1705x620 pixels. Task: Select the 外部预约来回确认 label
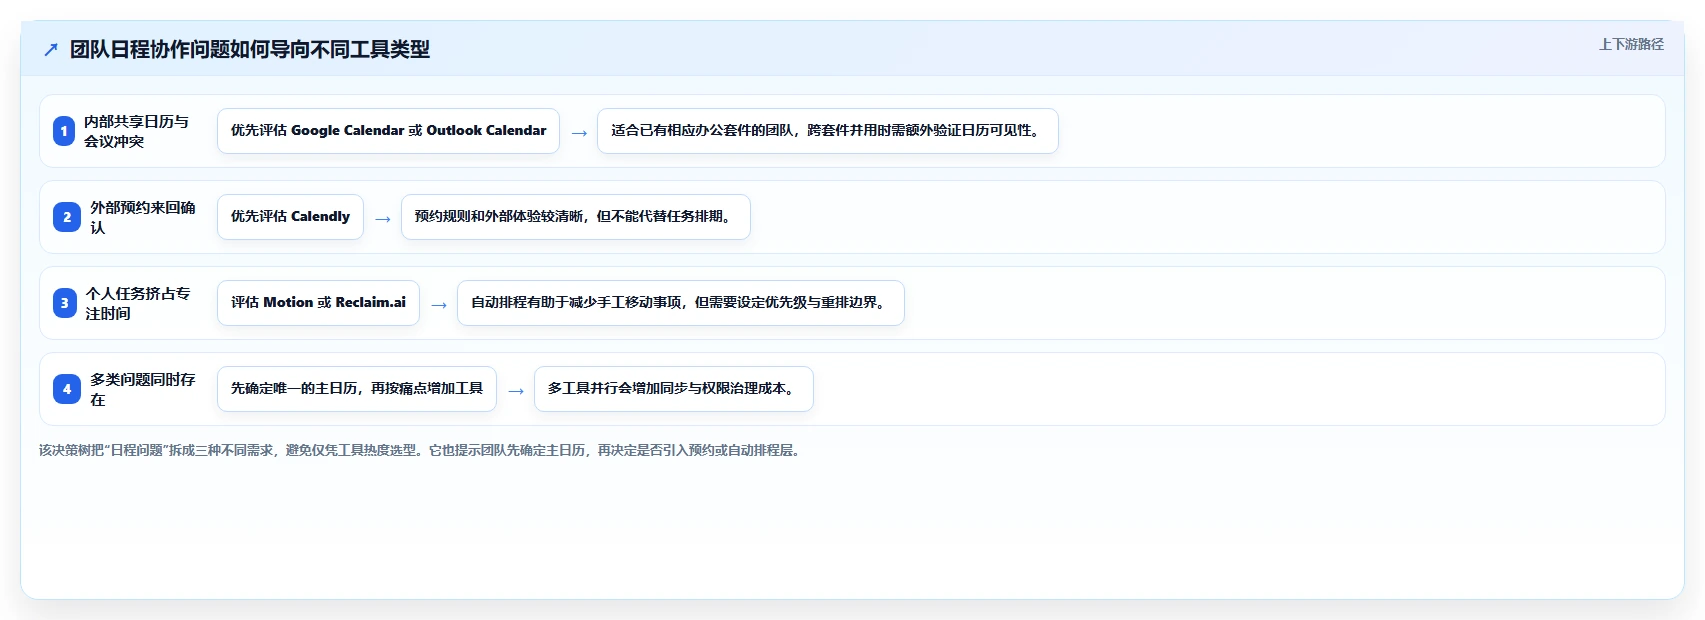click(x=143, y=217)
